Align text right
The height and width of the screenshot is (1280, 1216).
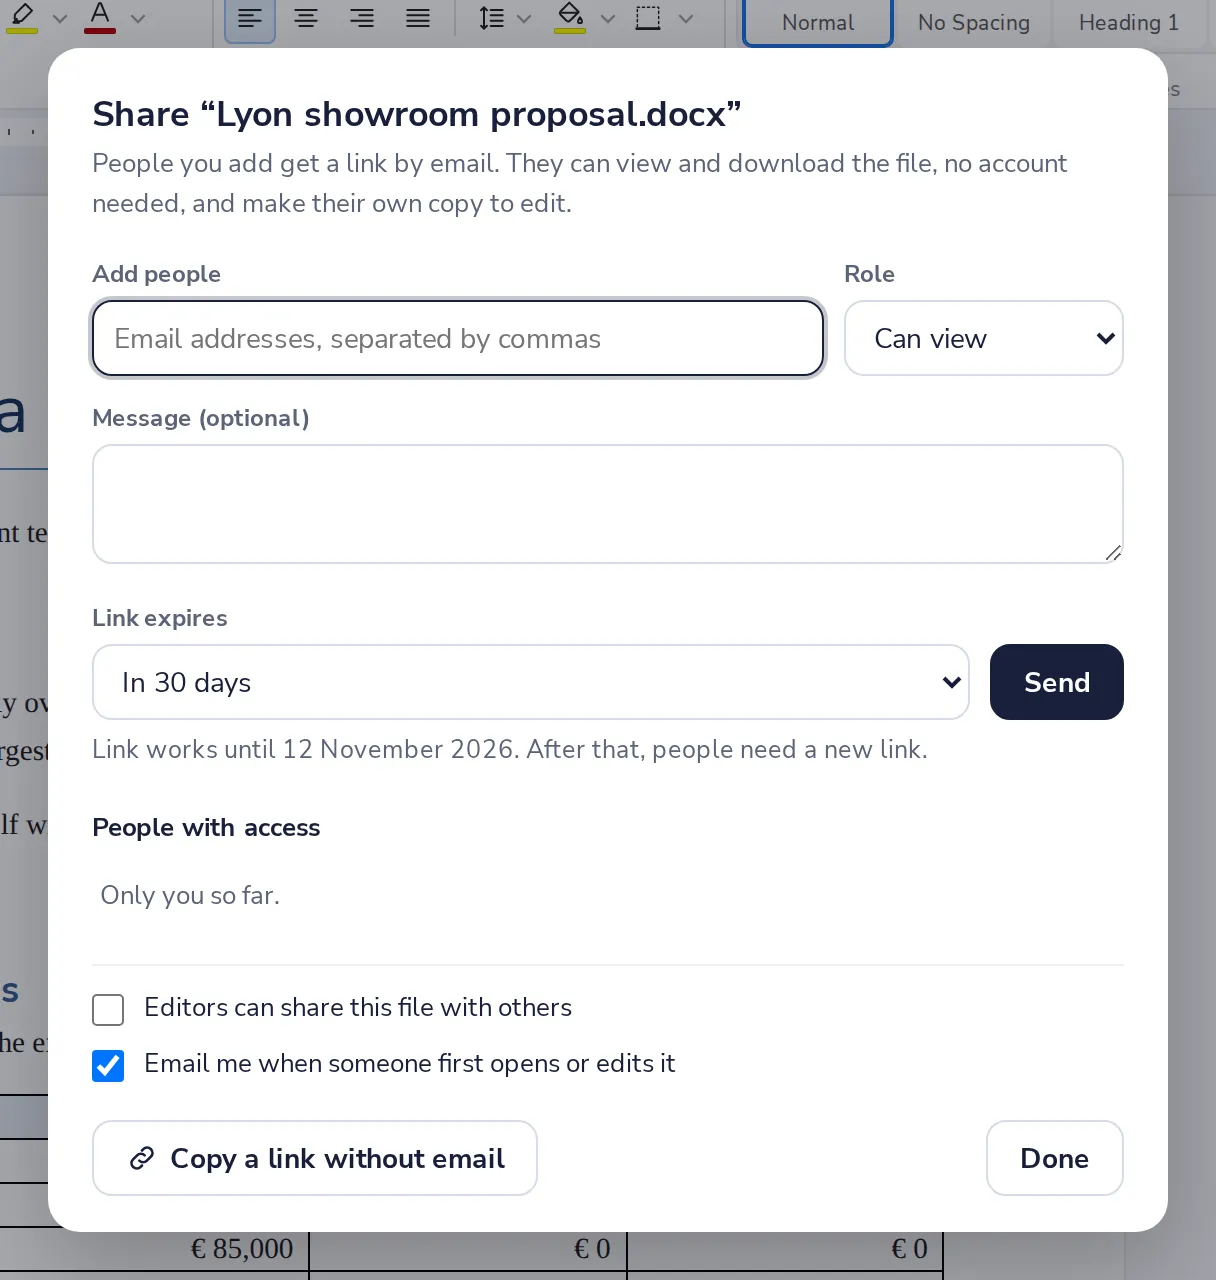point(362,19)
